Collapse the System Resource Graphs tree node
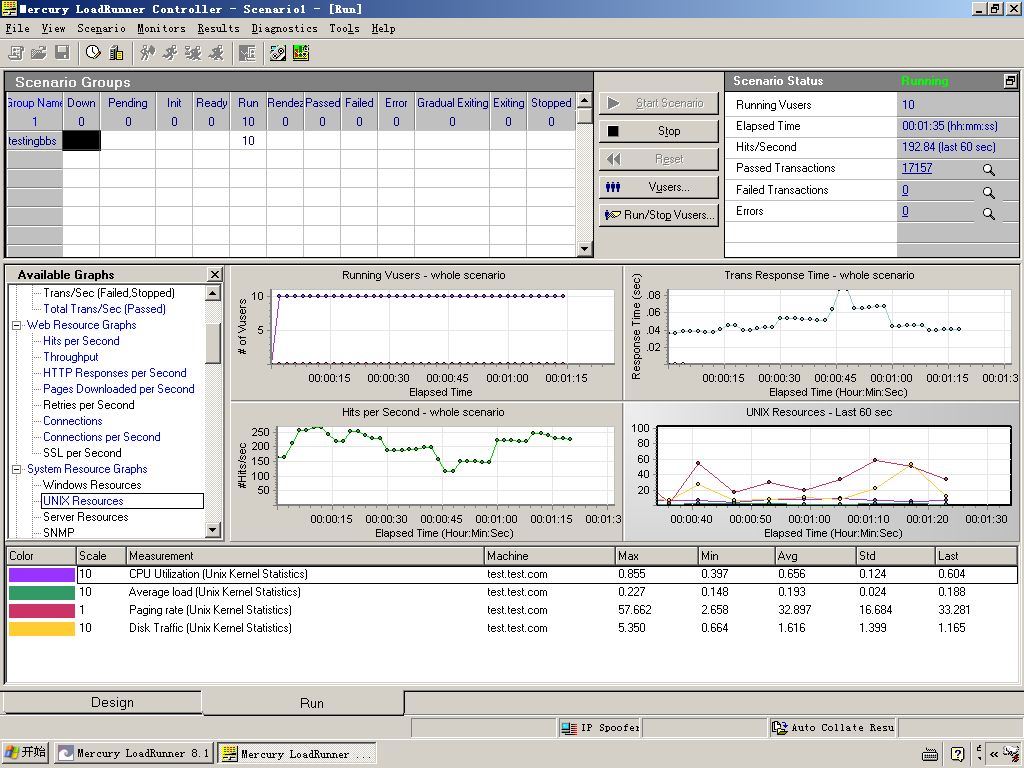The width and height of the screenshot is (1024, 768). point(17,469)
